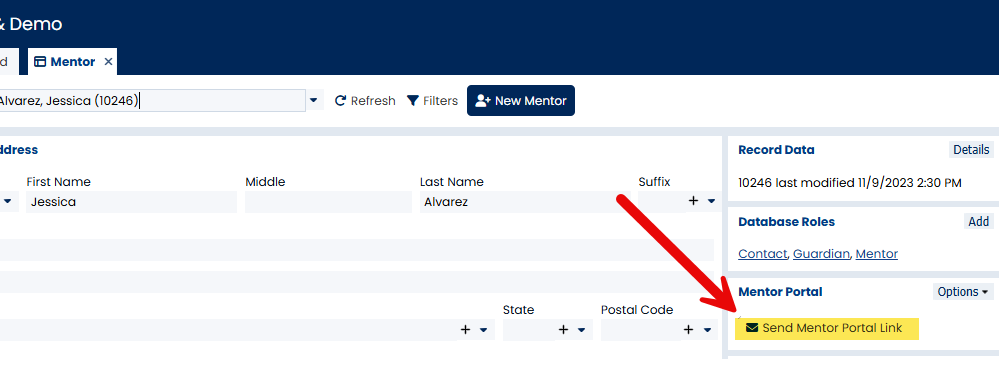This screenshot has width=1000, height=365.
Task: Add a Database Role
Action: pyautogui.click(x=978, y=221)
